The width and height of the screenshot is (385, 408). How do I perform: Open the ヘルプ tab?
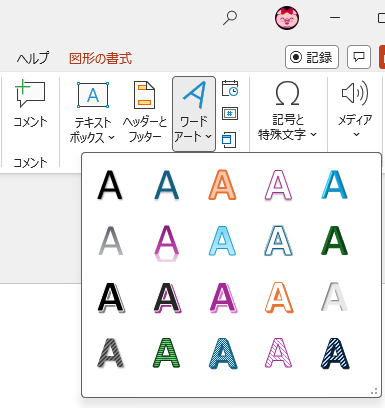(x=33, y=58)
